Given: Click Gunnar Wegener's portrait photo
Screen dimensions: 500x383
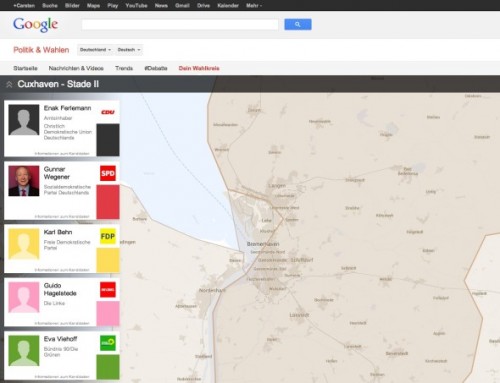Looking at the screenshot, I should point(24,181).
